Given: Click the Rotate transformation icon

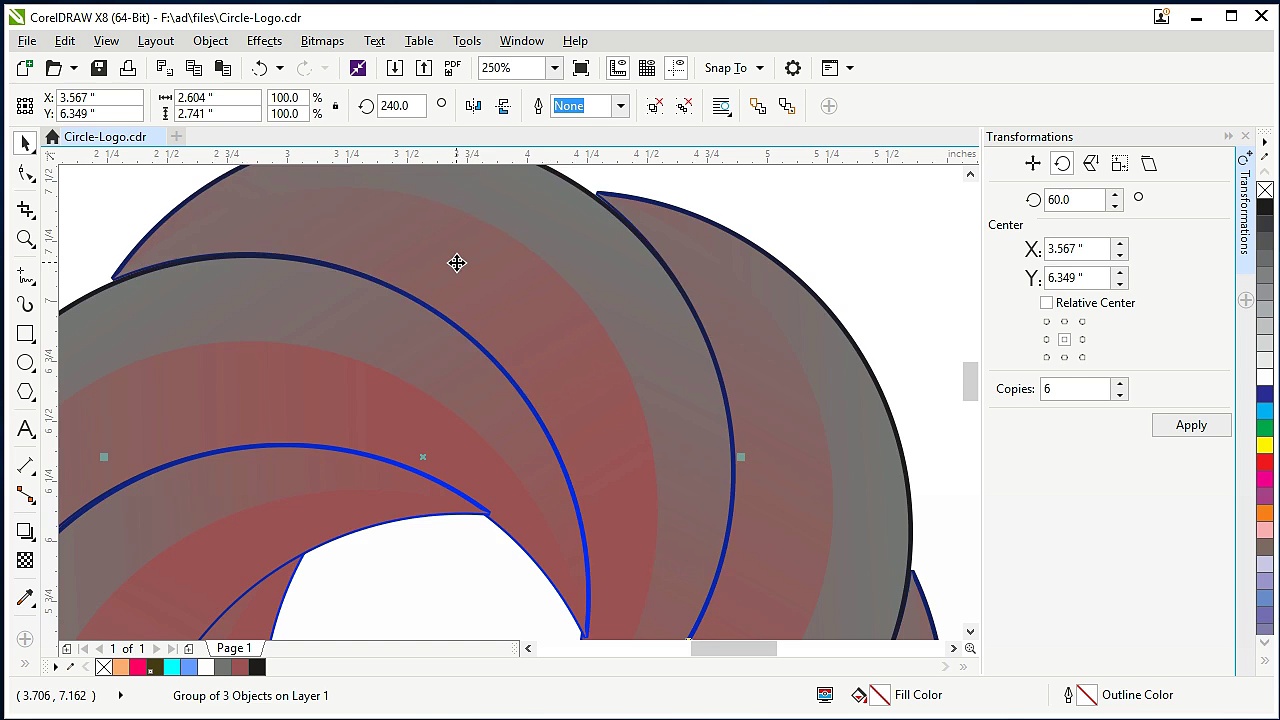Looking at the screenshot, I should (x=1062, y=164).
